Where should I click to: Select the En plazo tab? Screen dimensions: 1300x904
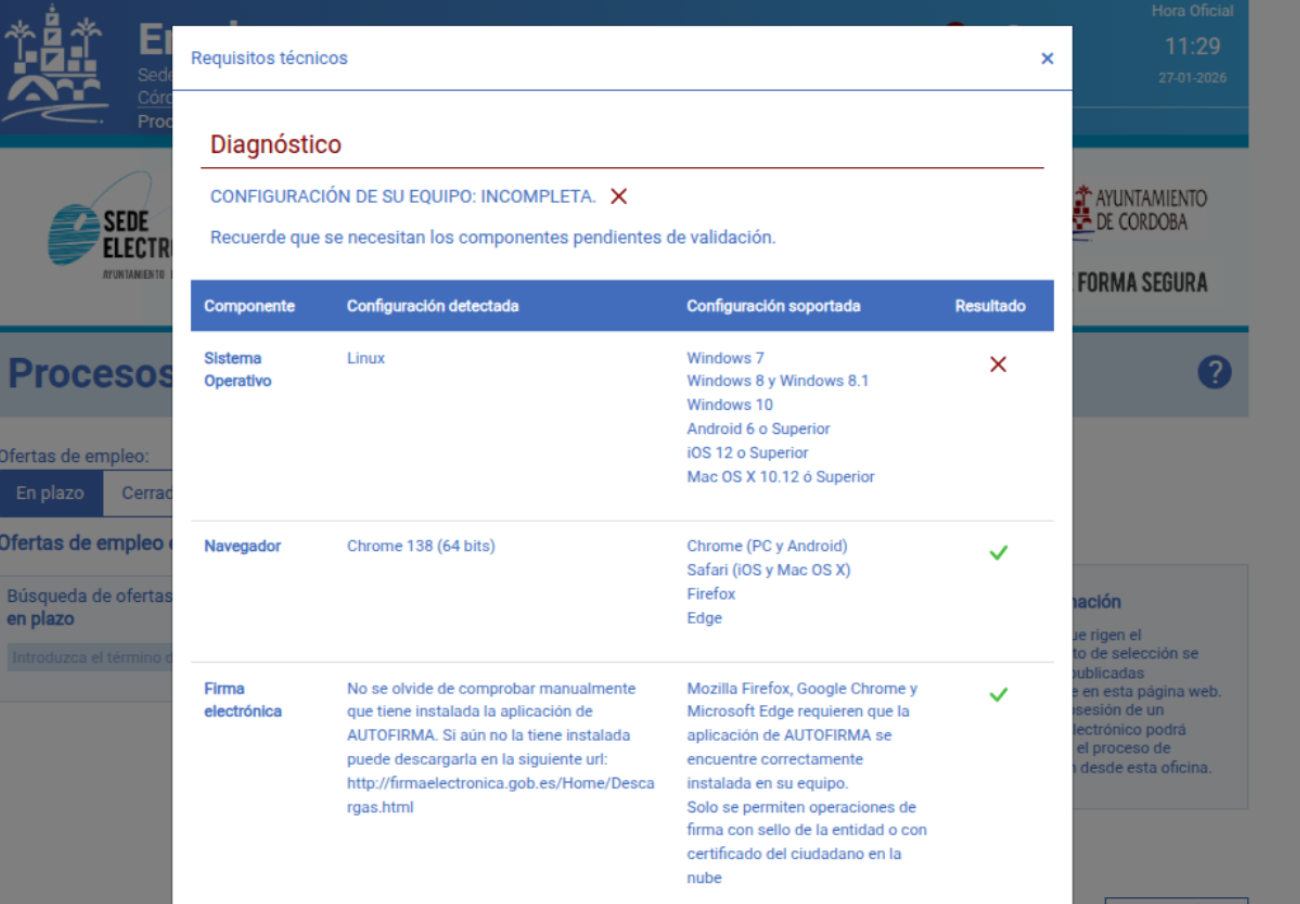pyautogui.click(x=50, y=493)
